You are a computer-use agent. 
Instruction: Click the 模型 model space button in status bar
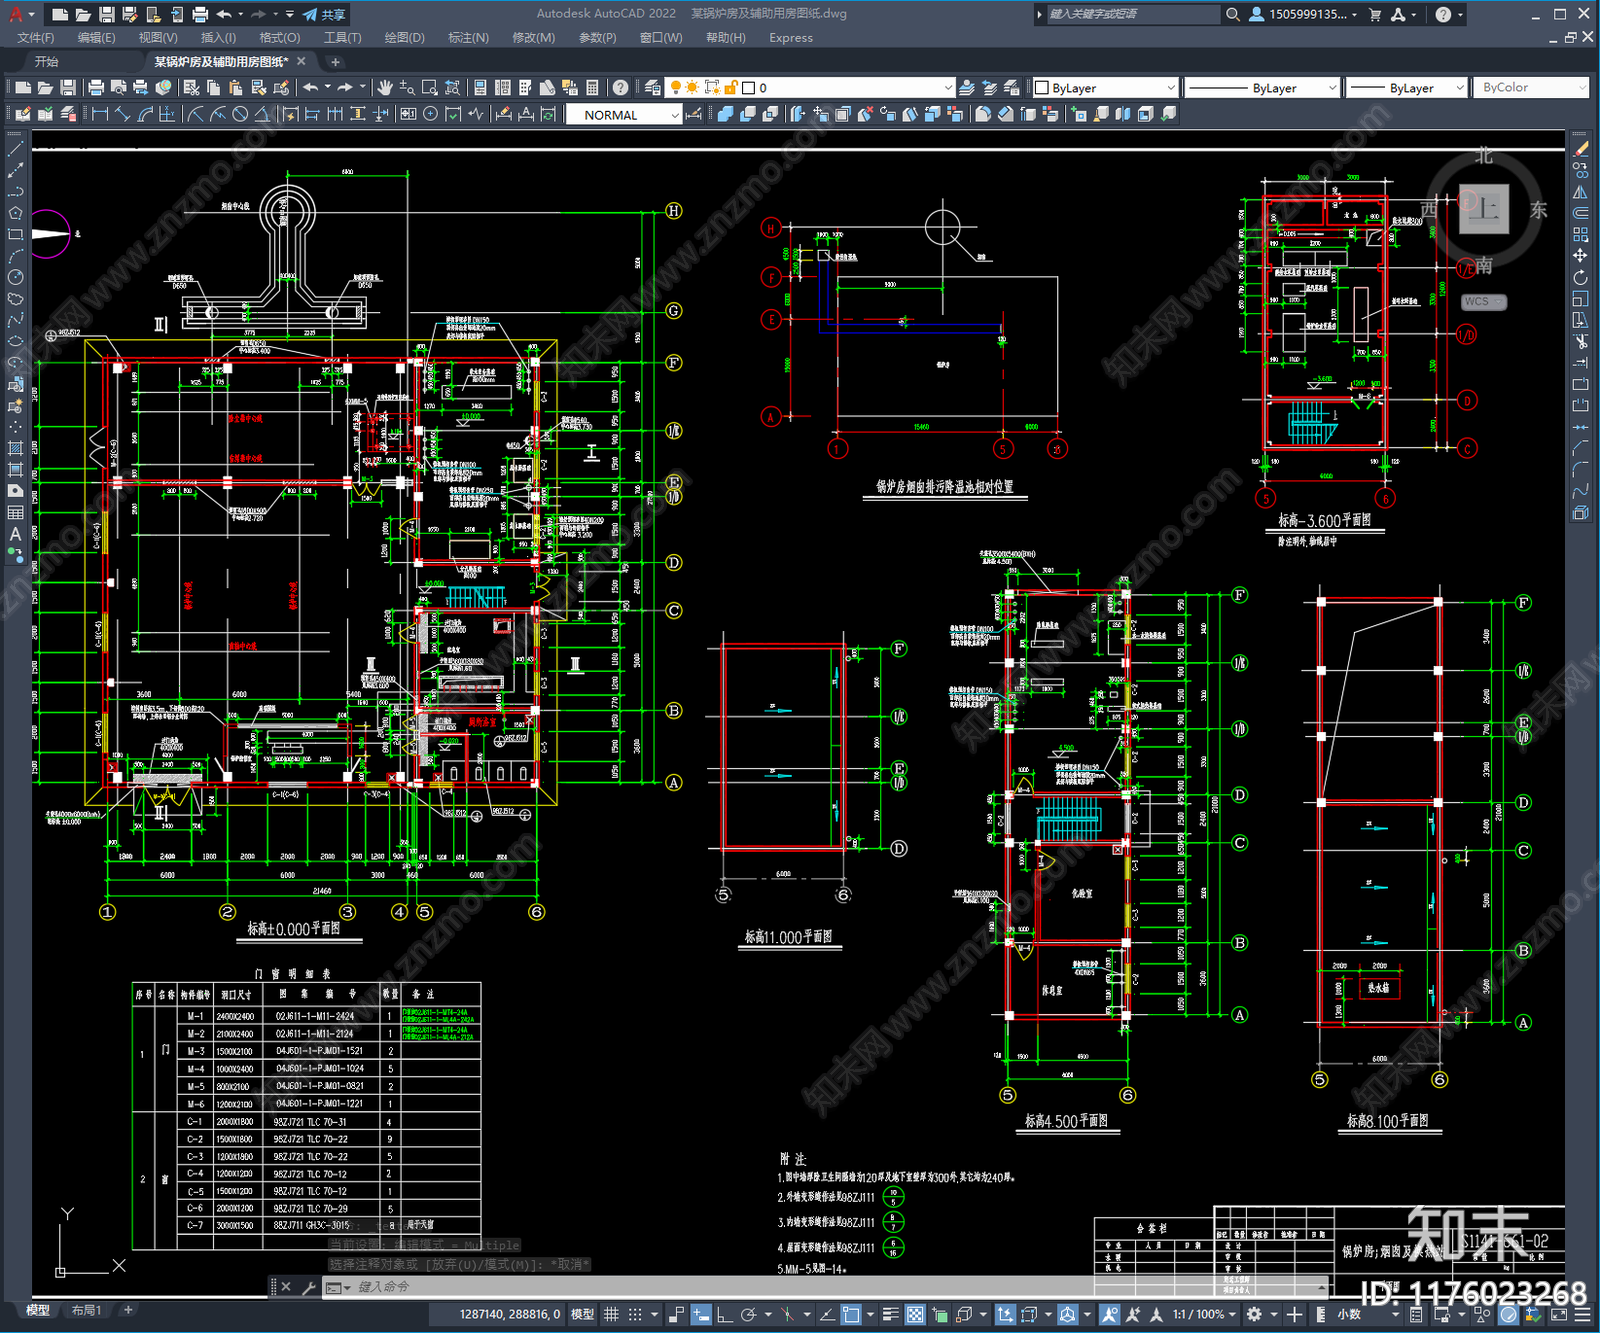[x=582, y=1314]
